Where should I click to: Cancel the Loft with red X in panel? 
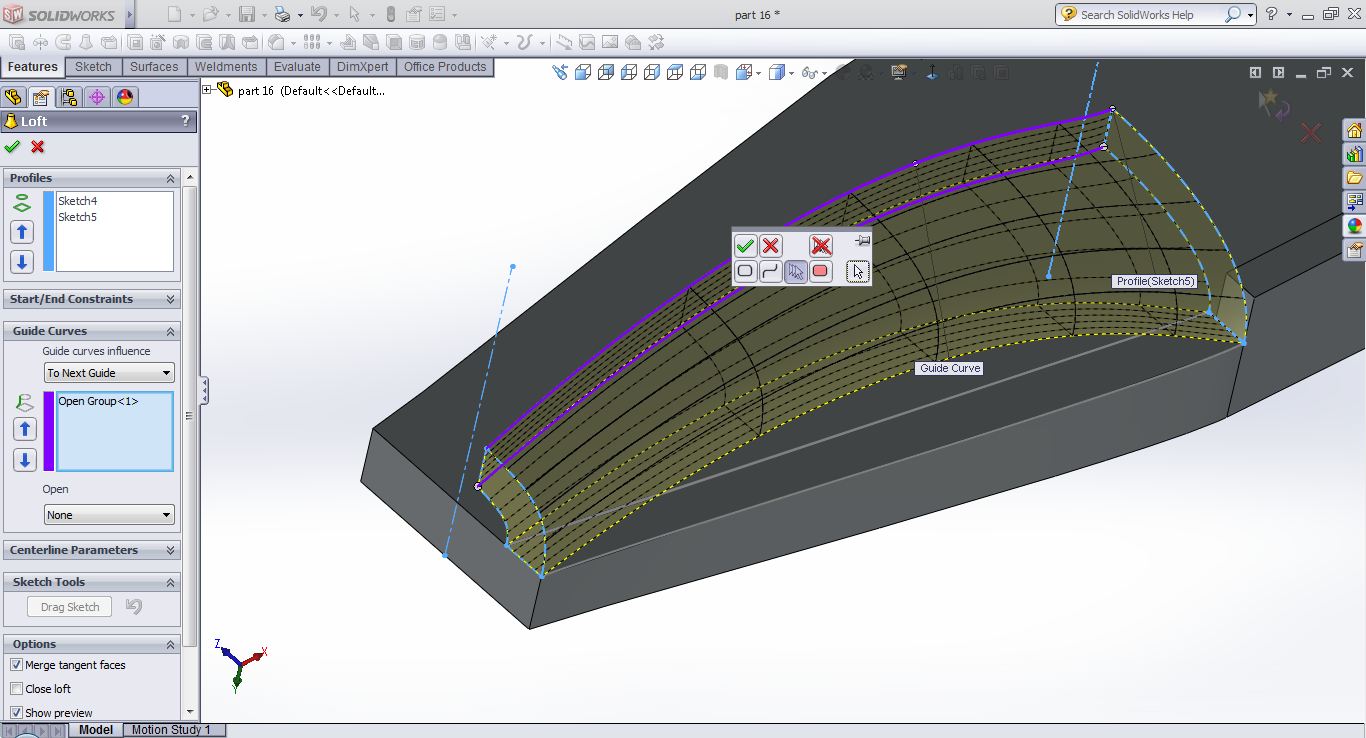click(x=38, y=147)
